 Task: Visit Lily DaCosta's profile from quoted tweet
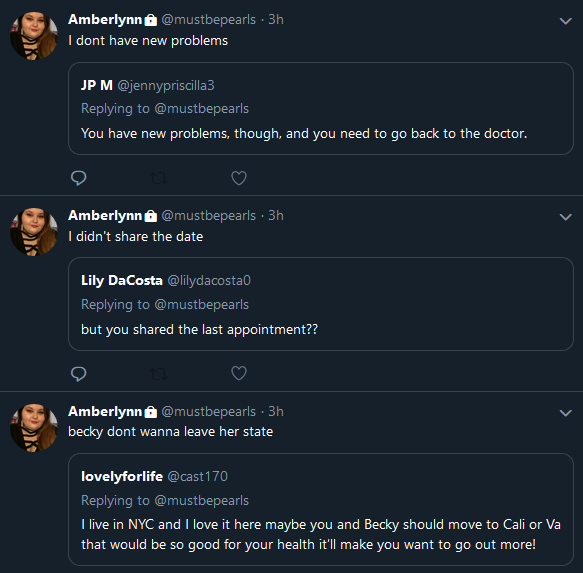point(122,280)
